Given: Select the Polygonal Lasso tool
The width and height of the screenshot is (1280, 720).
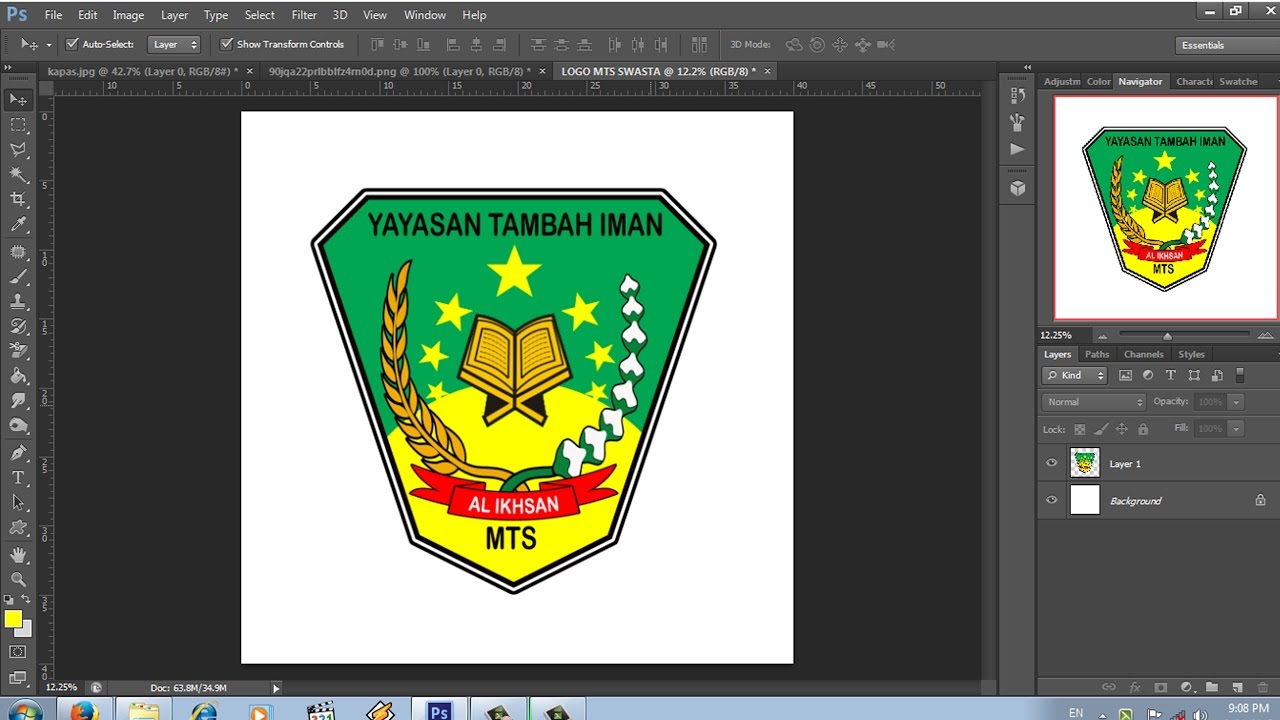Looking at the screenshot, I should coord(18,150).
